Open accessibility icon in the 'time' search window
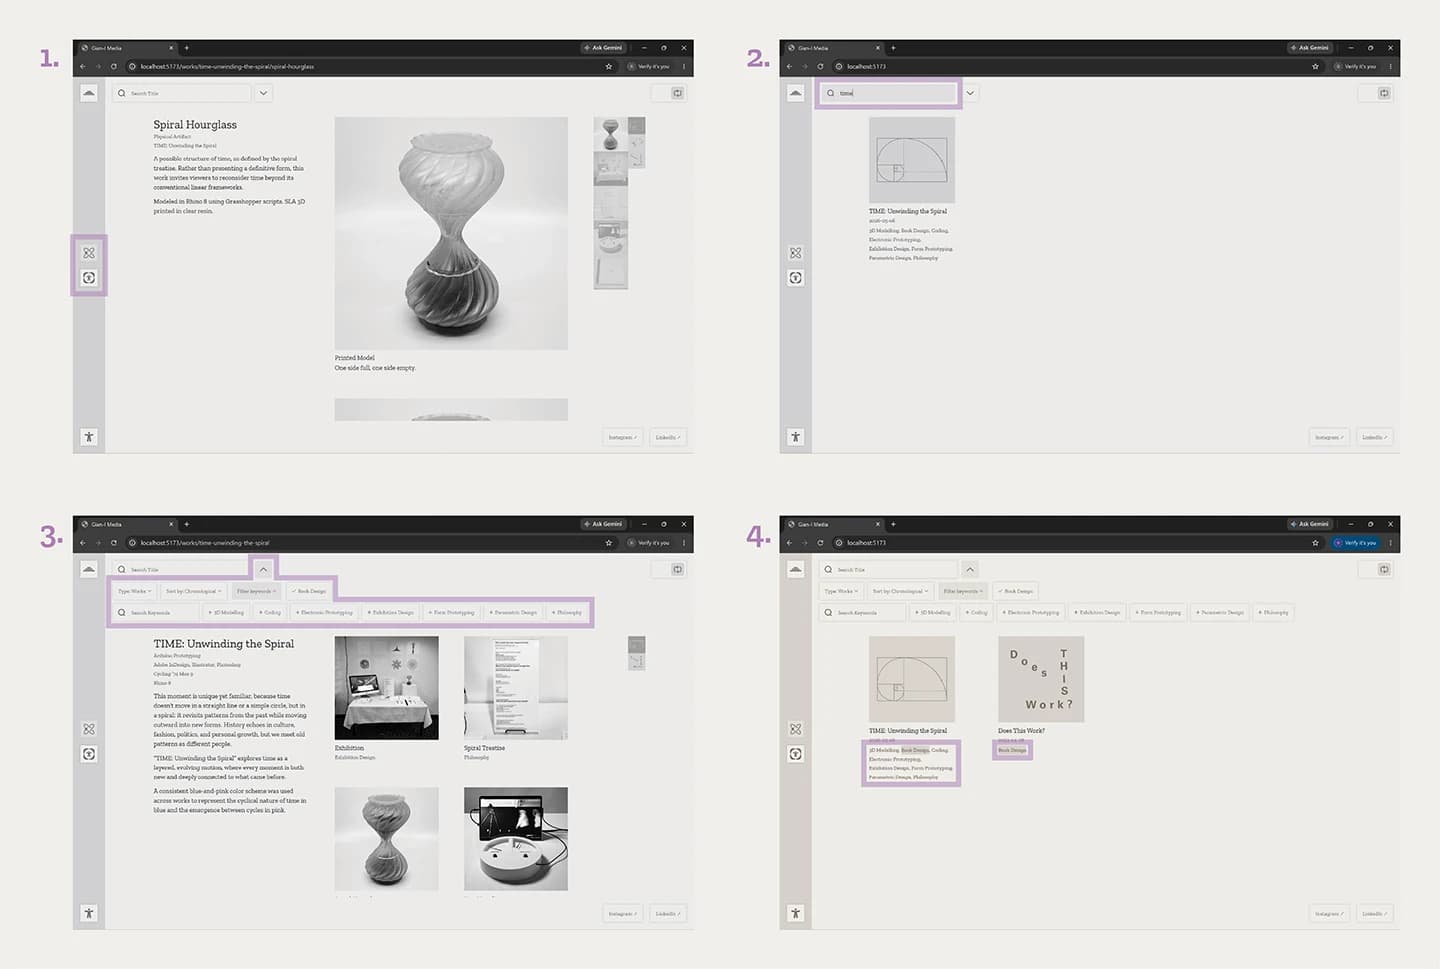1440x969 pixels. (x=796, y=437)
